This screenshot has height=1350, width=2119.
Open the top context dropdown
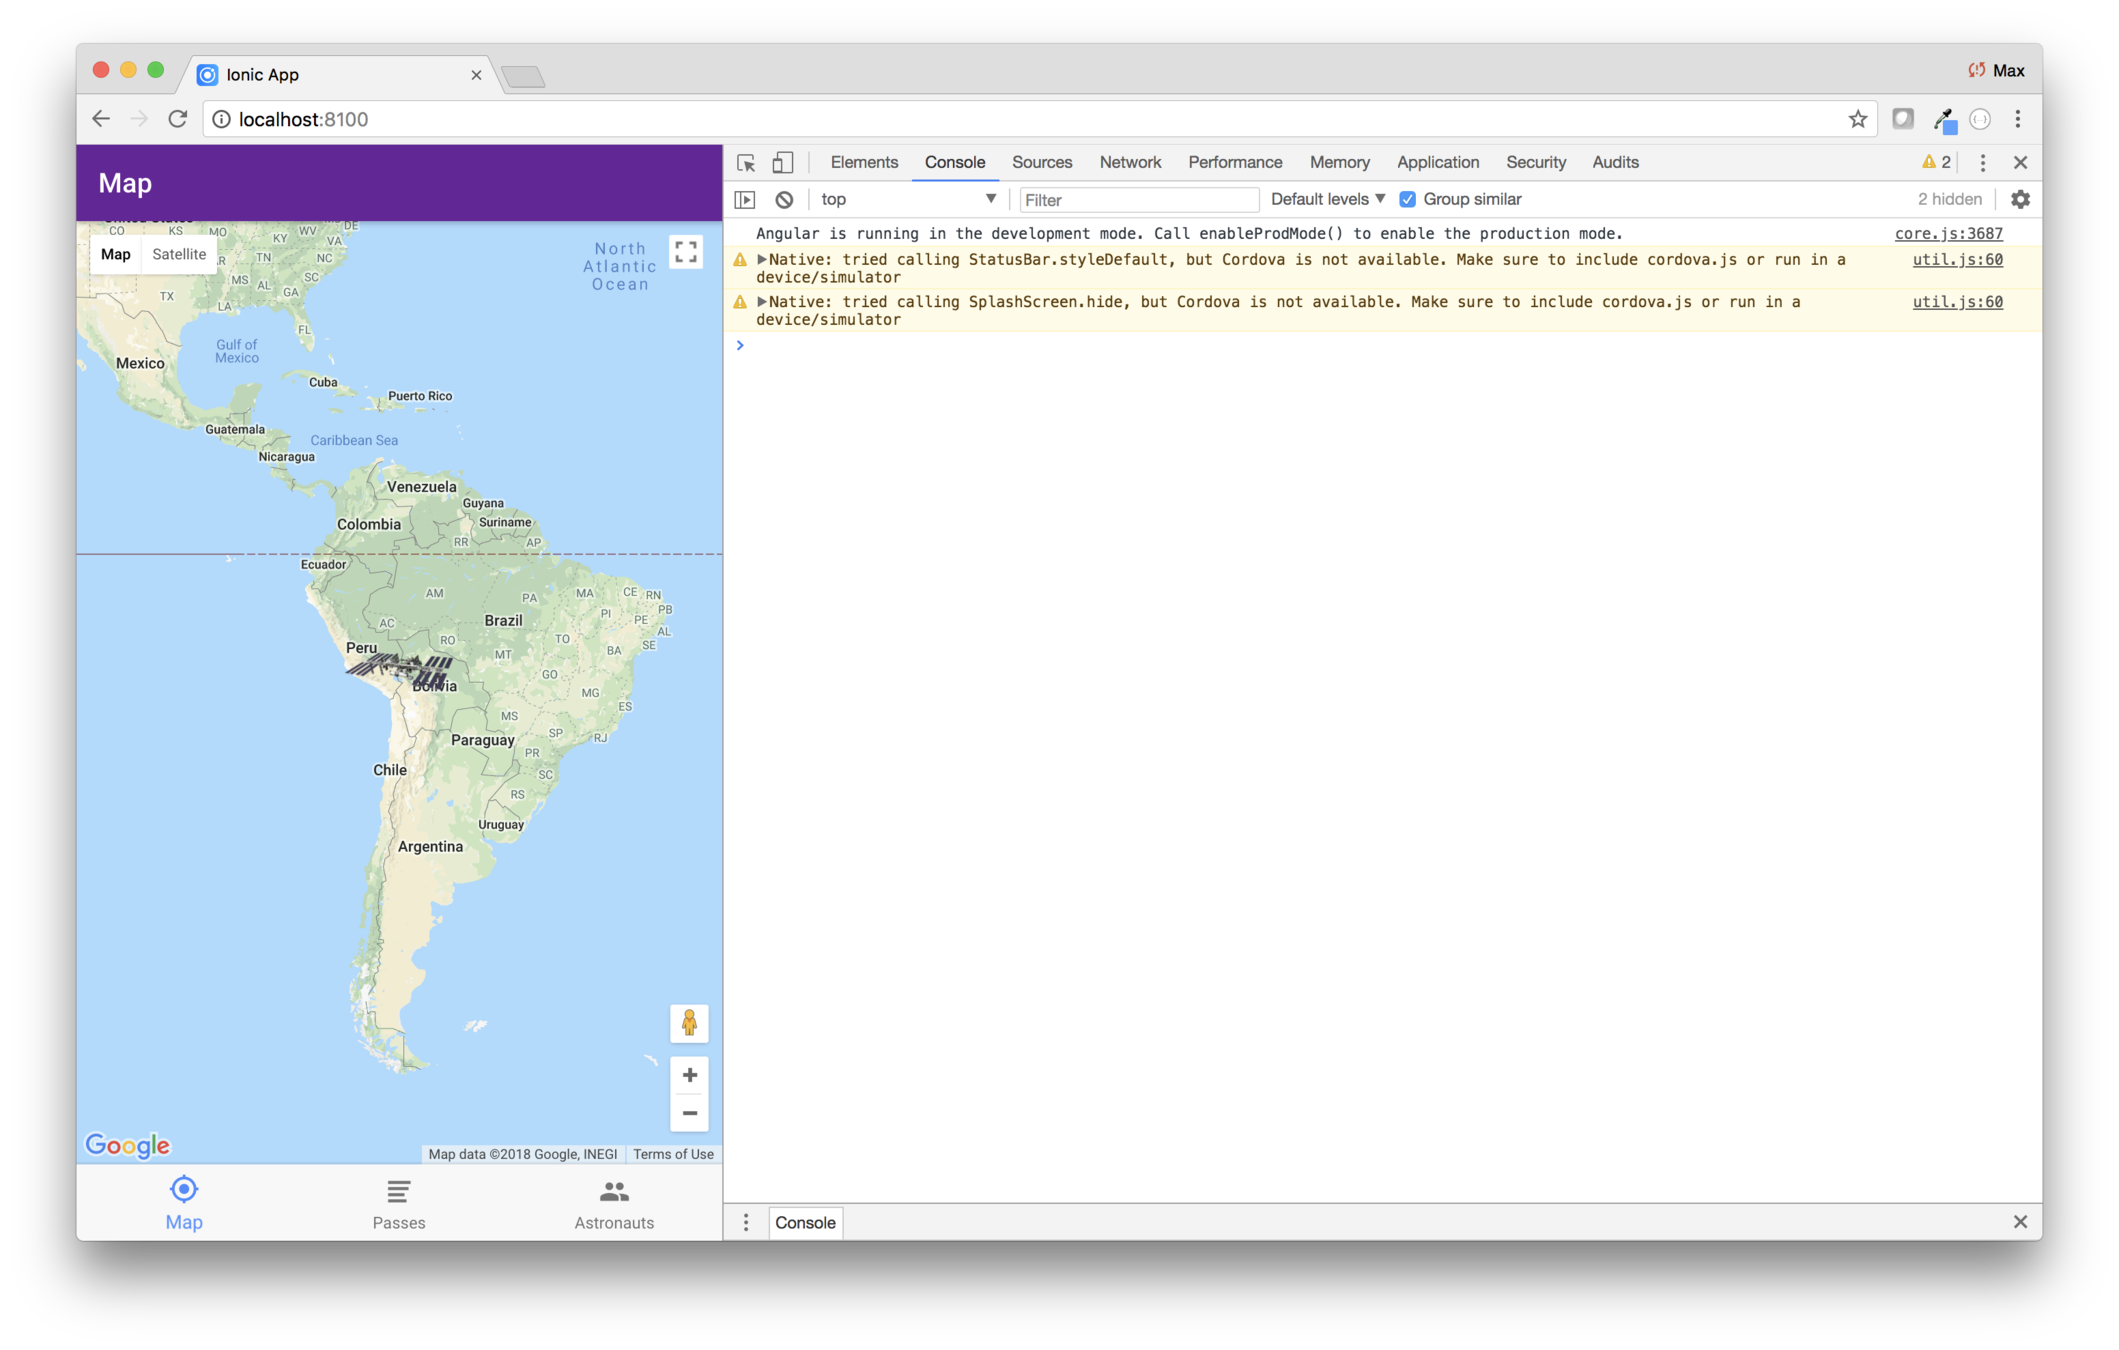click(907, 200)
